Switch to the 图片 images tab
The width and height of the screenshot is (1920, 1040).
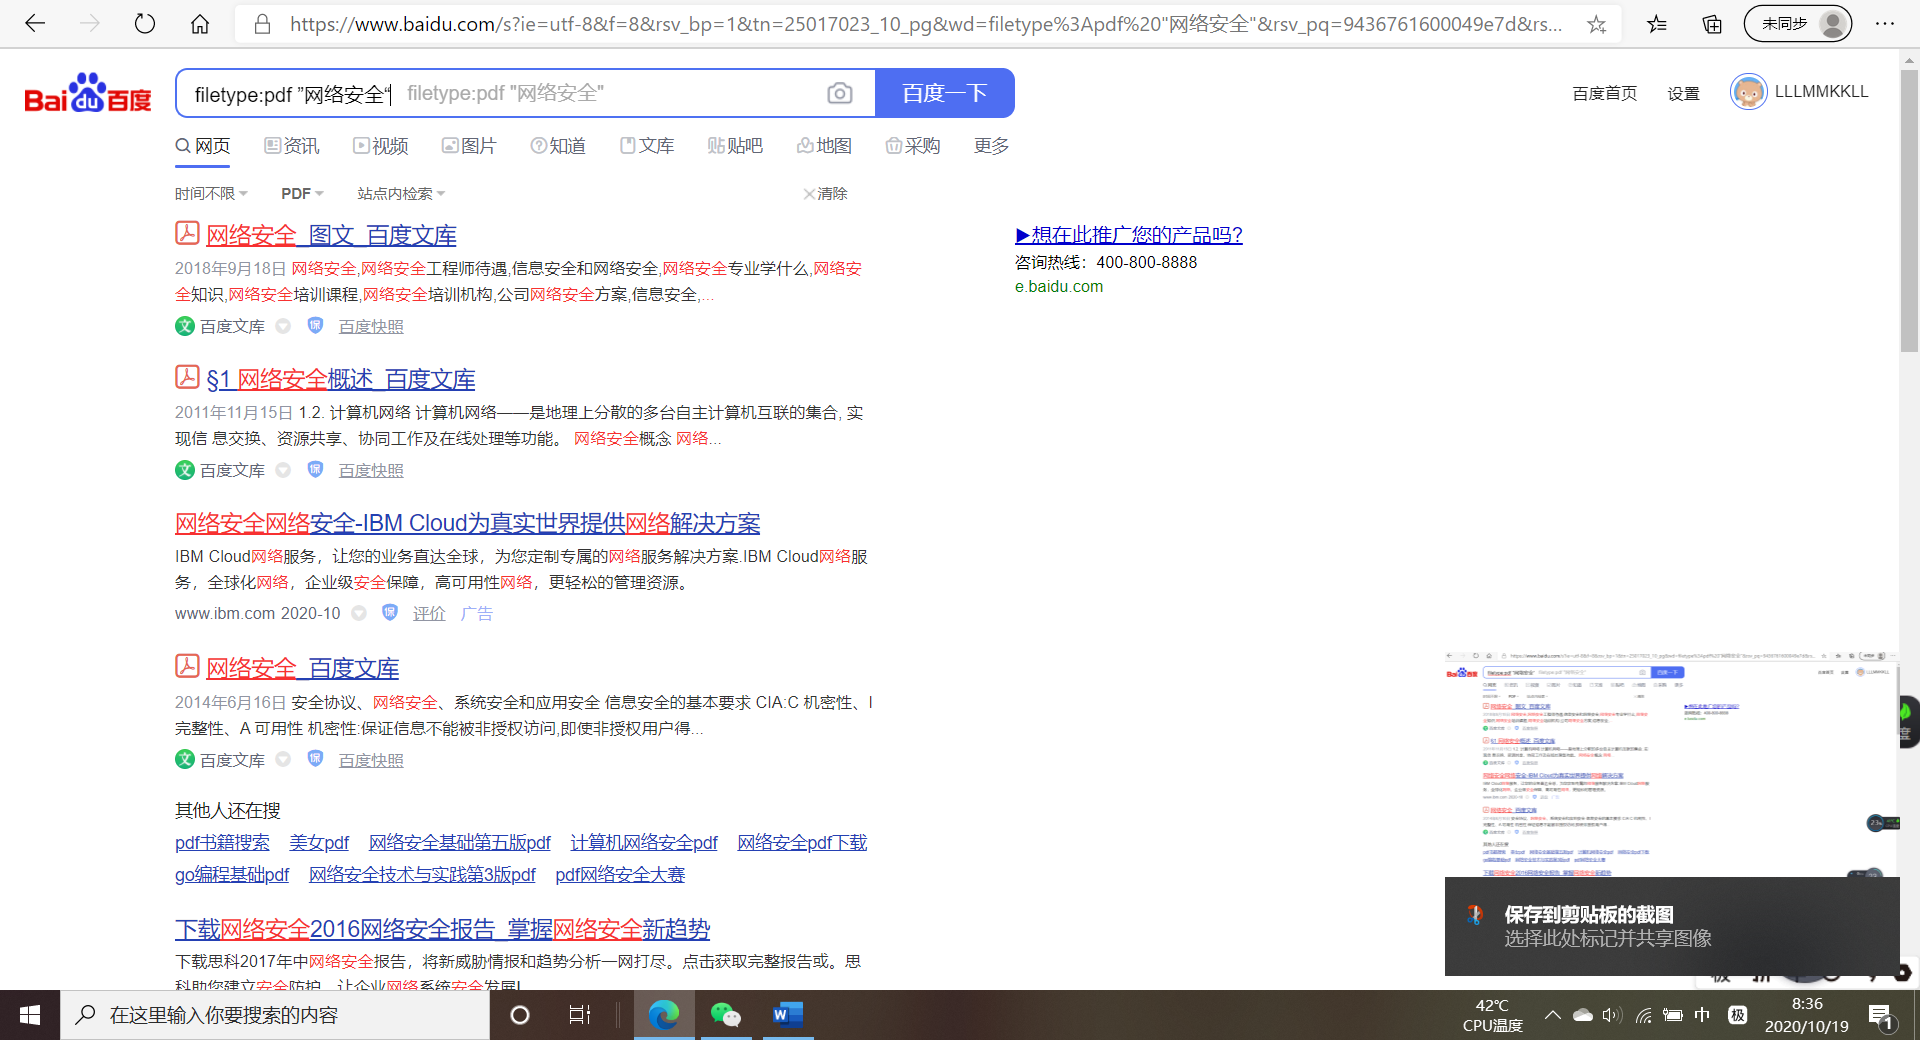pyautogui.click(x=469, y=146)
